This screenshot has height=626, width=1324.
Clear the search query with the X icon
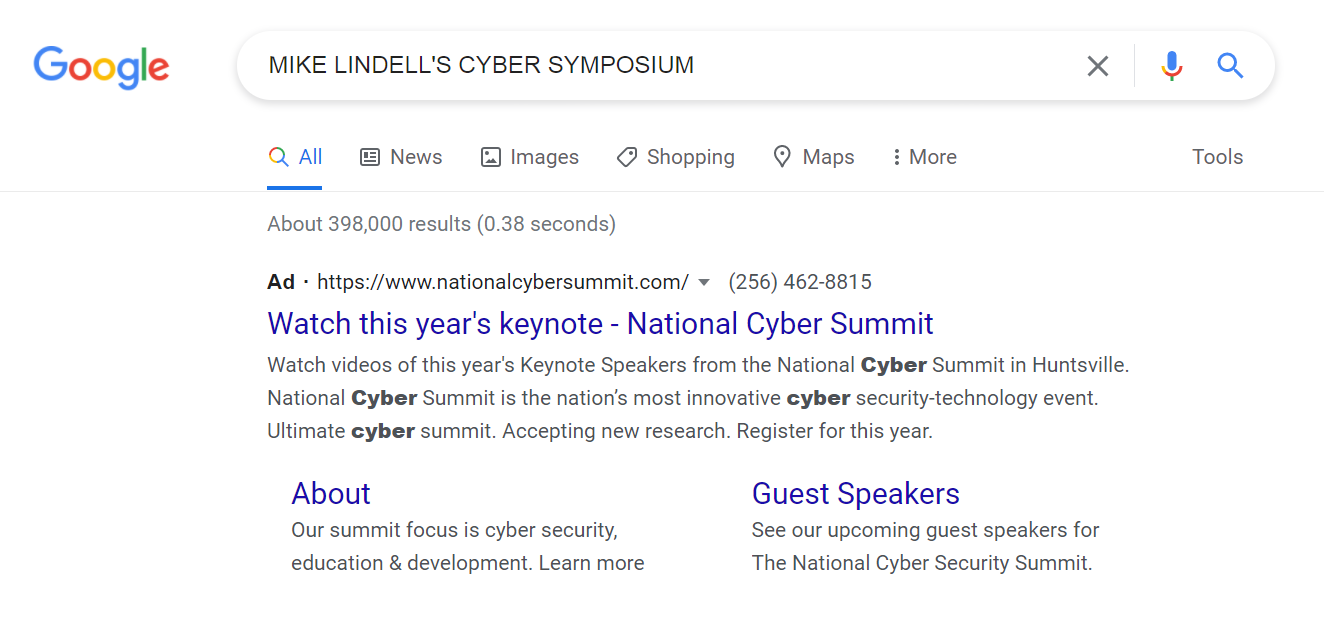tap(1098, 66)
